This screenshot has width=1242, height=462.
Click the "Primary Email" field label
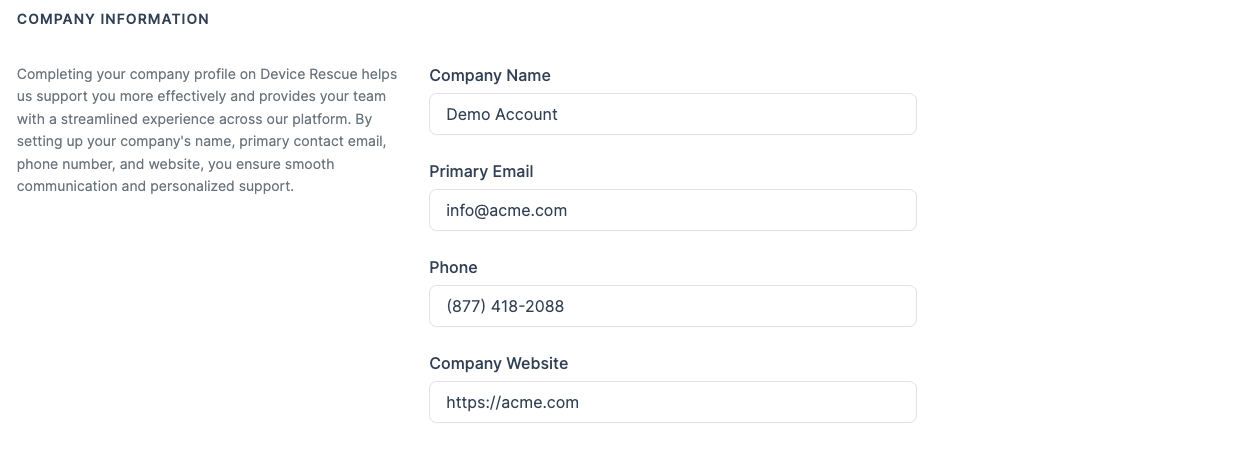click(x=481, y=171)
